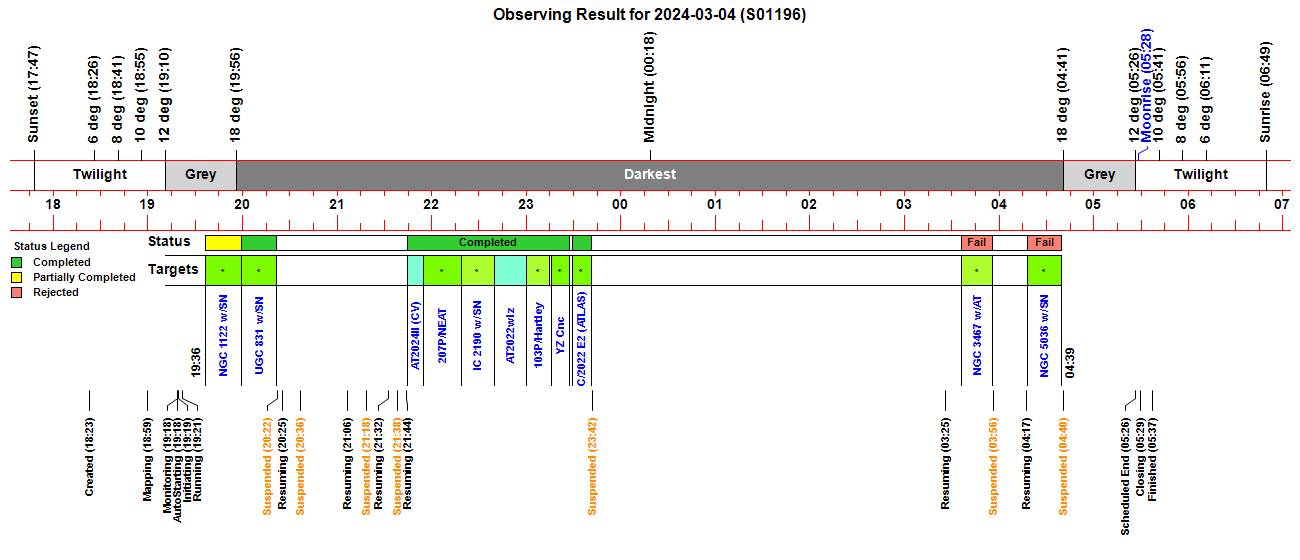Click the Suspended (20:36) event label

point(301,466)
